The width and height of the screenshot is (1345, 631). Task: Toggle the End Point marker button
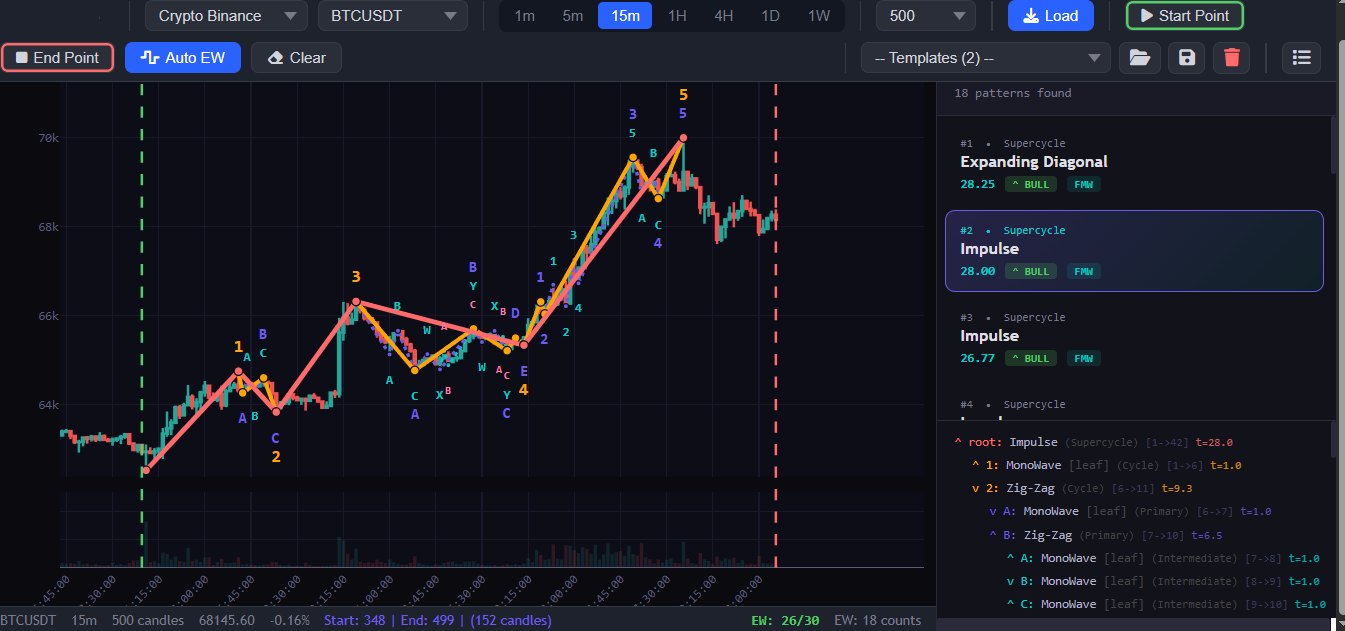click(x=57, y=58)
